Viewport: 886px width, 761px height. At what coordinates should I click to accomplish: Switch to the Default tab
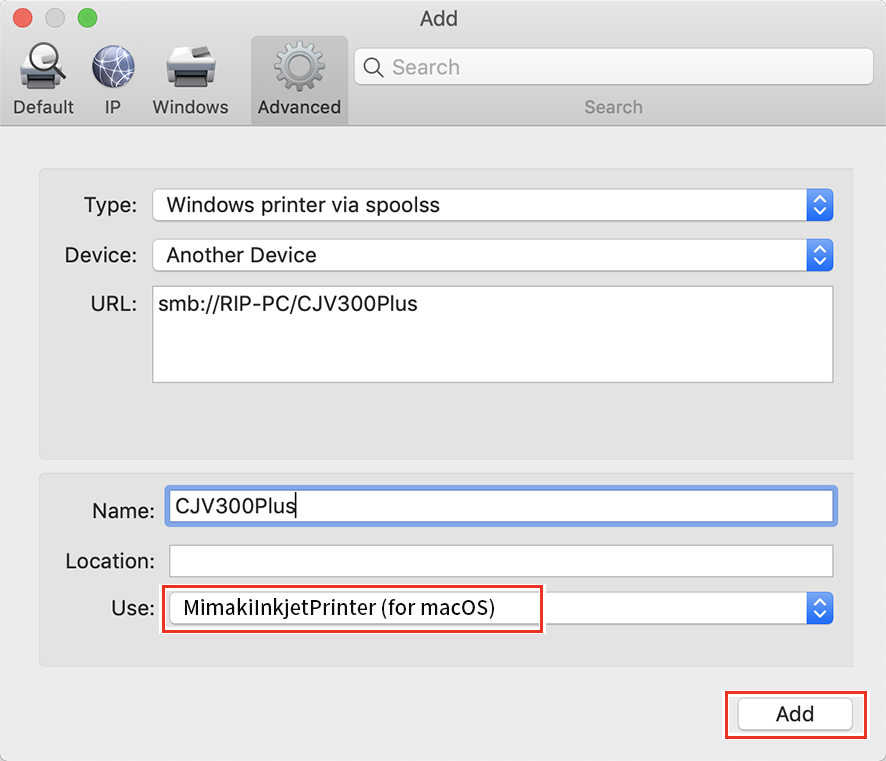click(42, 80)
